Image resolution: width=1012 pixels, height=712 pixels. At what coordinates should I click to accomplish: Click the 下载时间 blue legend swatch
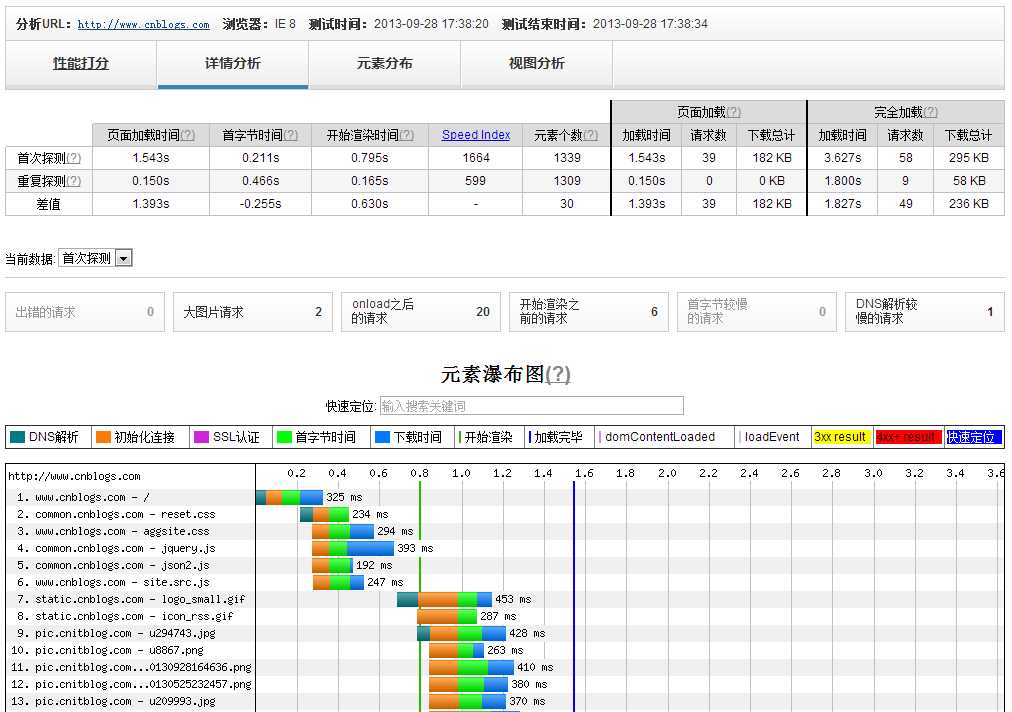[383, 437]
